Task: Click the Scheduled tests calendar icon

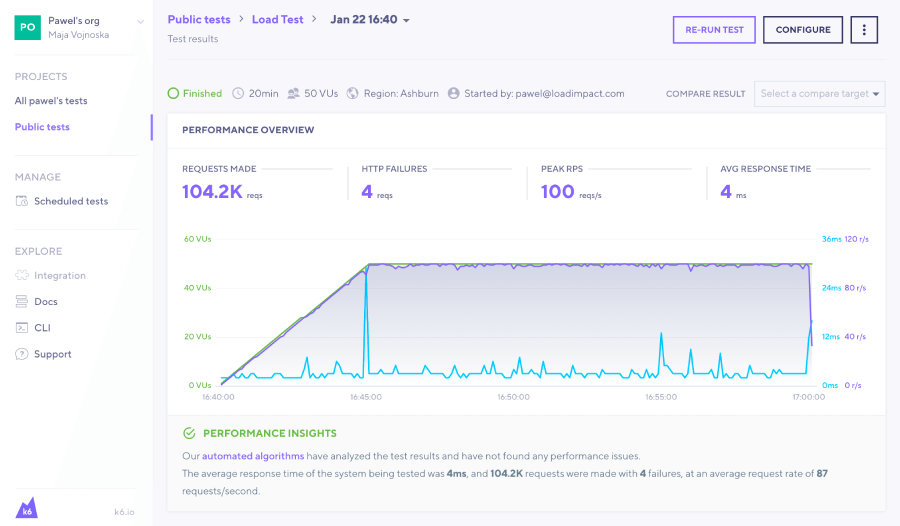Action: coord(22,201)
